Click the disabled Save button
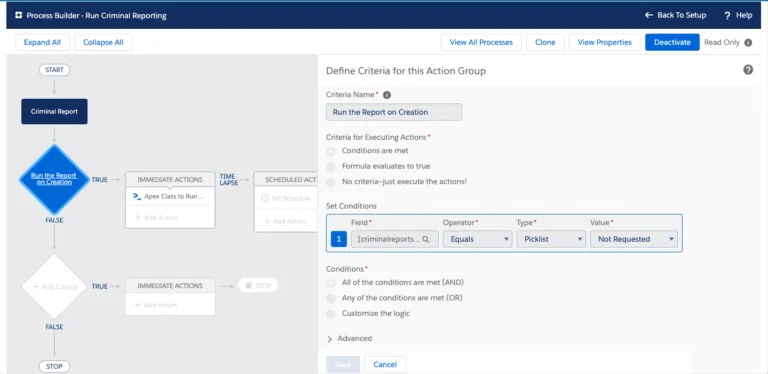The height and width of the screenshot is (374, 768). [x=343, y=364]
